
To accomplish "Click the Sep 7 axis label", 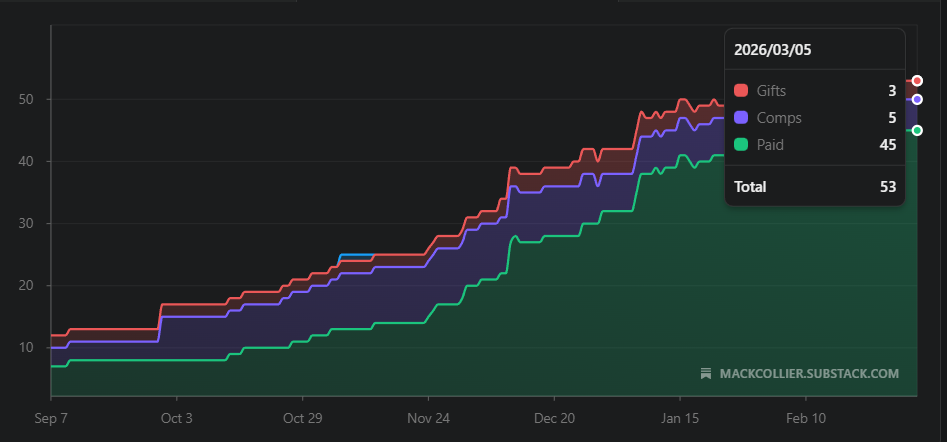I will point(51,418).
